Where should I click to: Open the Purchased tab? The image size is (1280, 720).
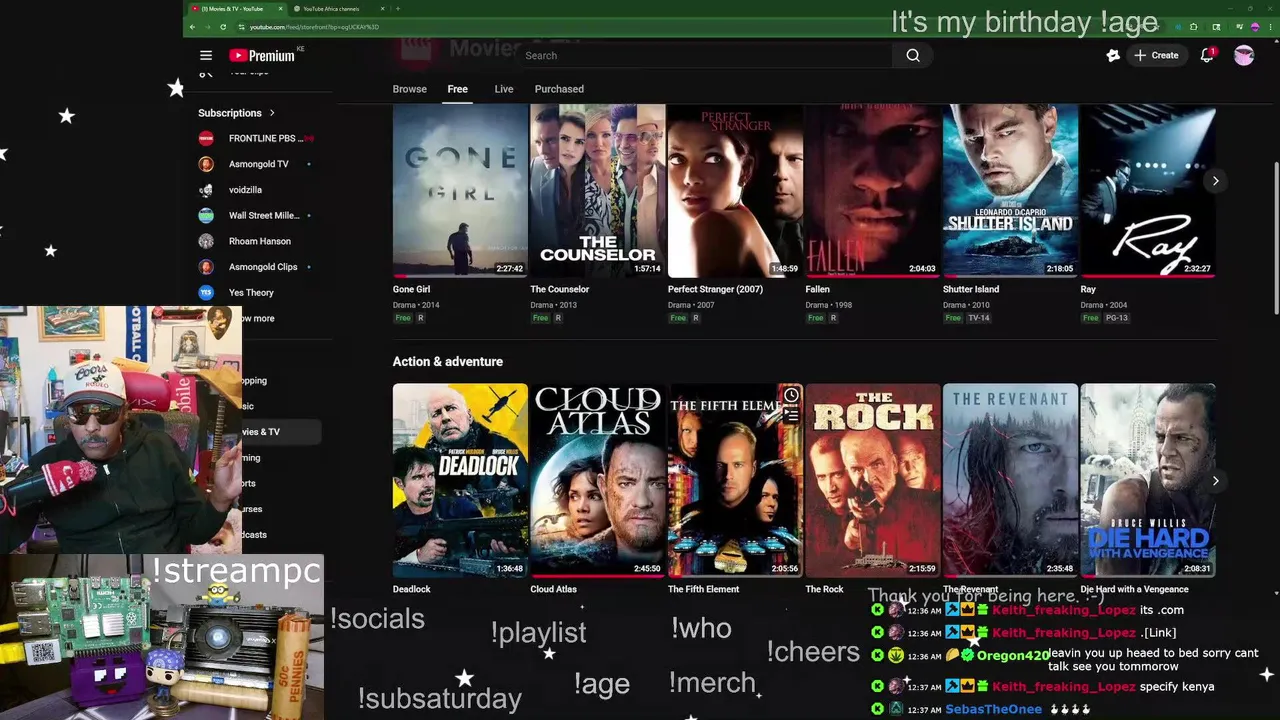point(559,89)
